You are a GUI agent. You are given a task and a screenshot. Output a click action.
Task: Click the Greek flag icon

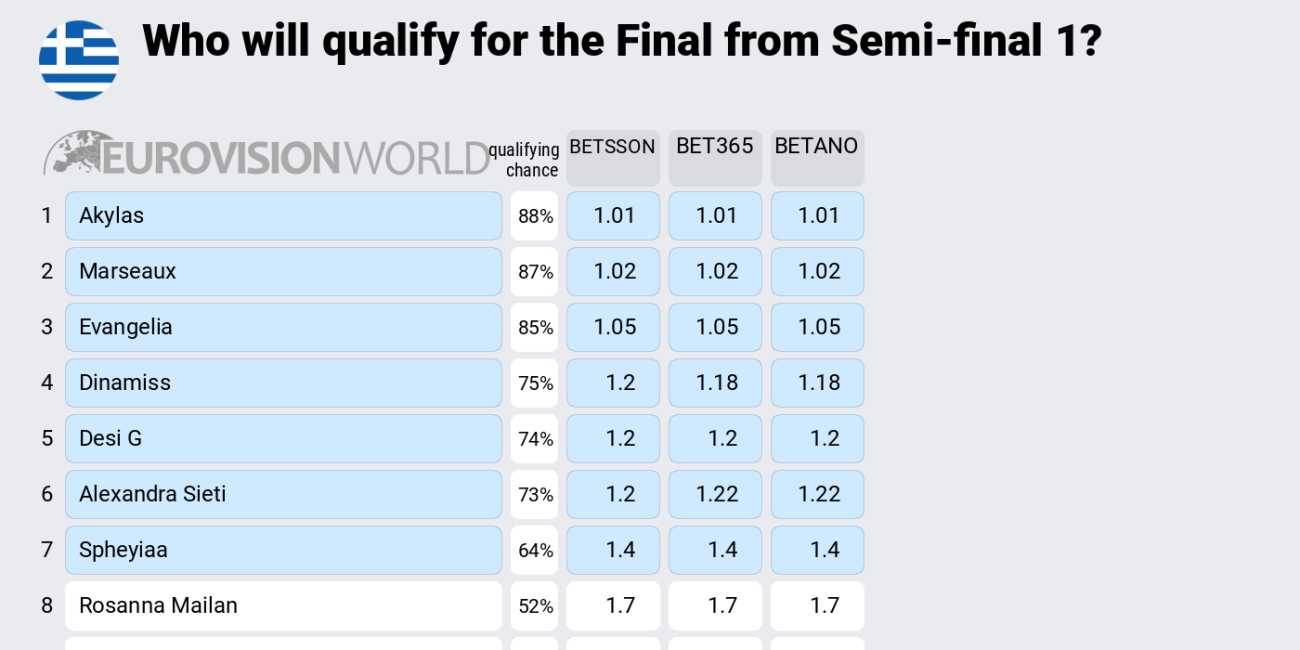(79, 60)
